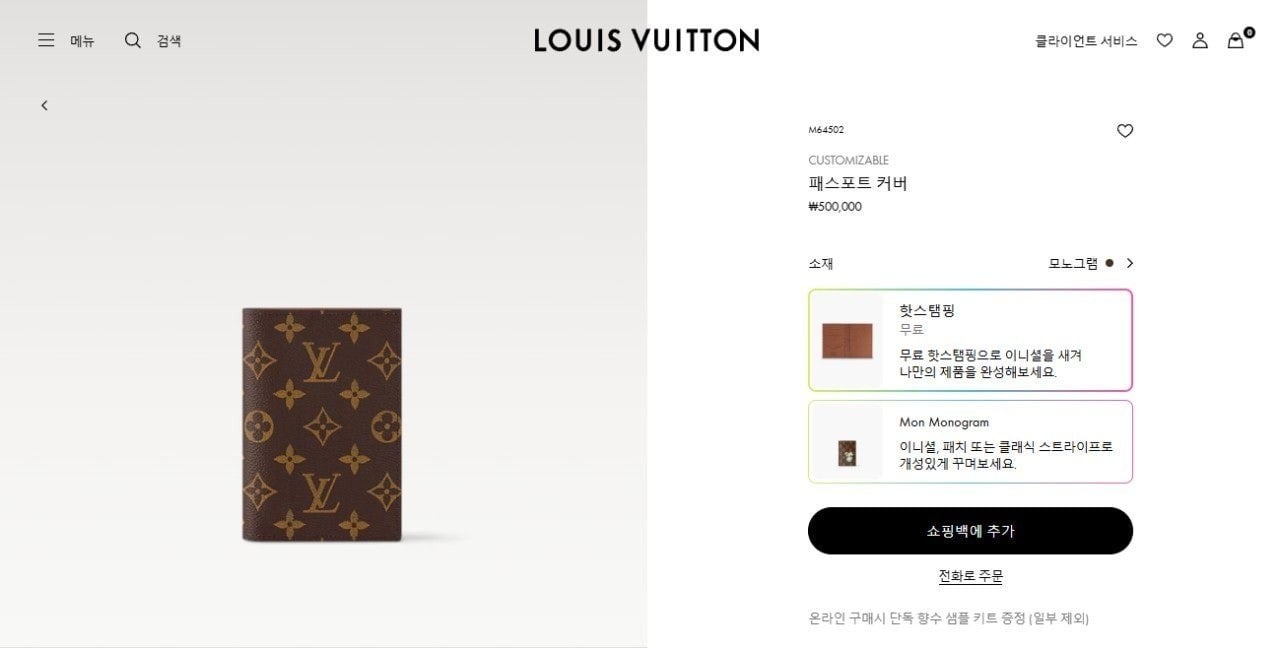The image size is (1280, 648).
Task: Click the Louis Vuitton logo
Action: pyautogui.click(x=646, y=40)
